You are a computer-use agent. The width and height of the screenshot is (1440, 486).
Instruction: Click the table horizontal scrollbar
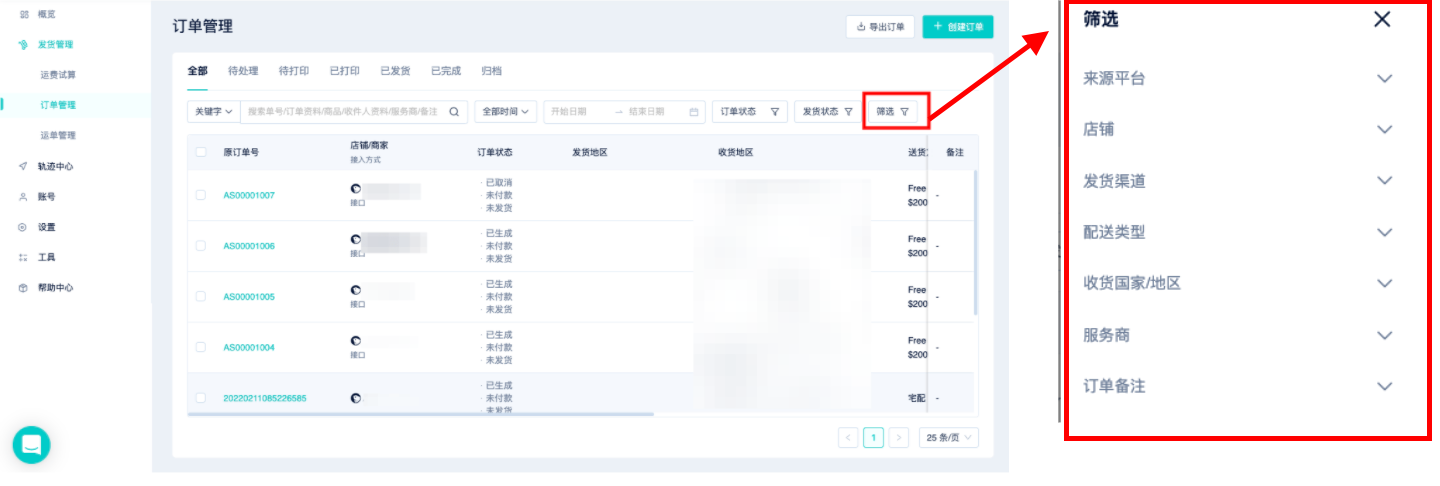click(x=421, y=414)
